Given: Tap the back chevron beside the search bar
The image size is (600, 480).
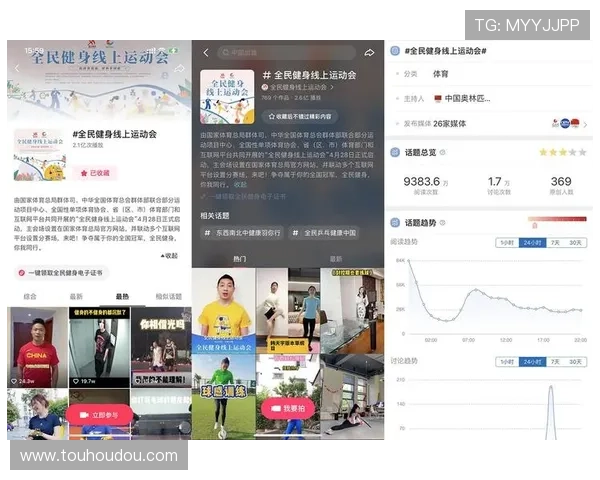Looking at the screenshot, I should (x=206, y=53).
